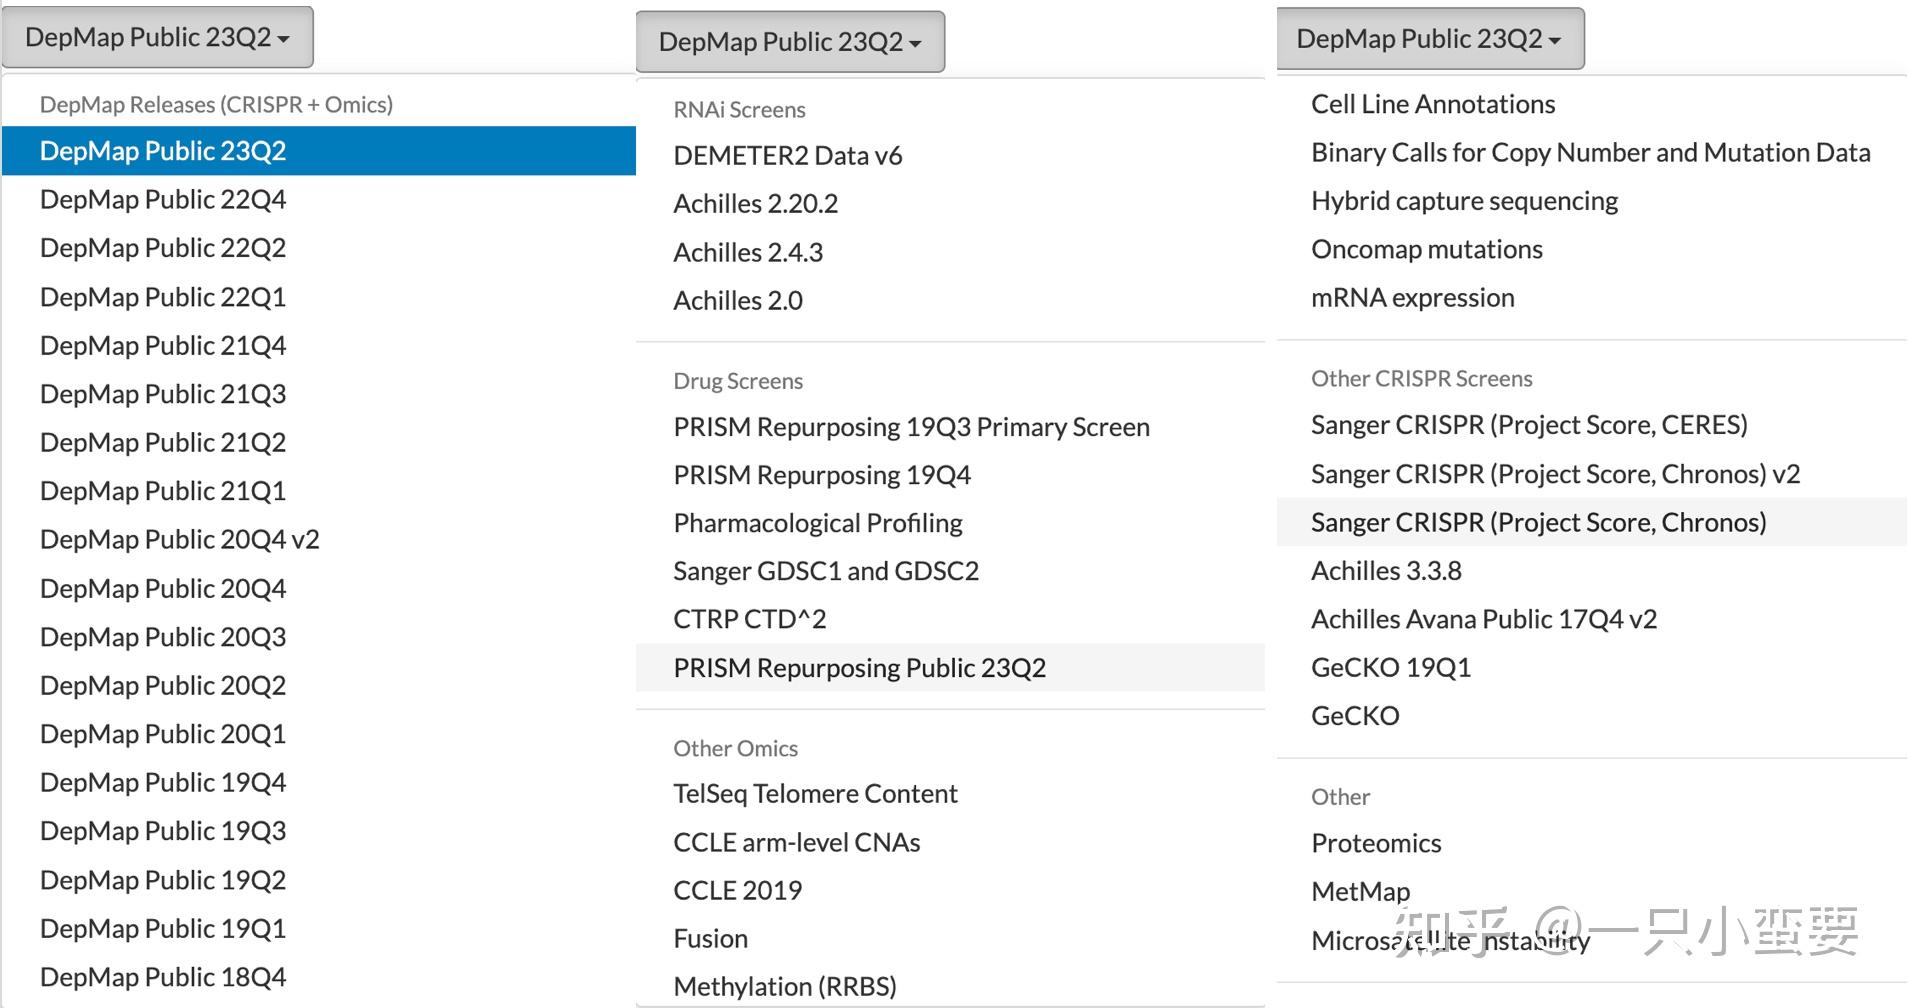
Task: Open the dropdown button above DepMap Releases header
Action: [x=157, y=38]
